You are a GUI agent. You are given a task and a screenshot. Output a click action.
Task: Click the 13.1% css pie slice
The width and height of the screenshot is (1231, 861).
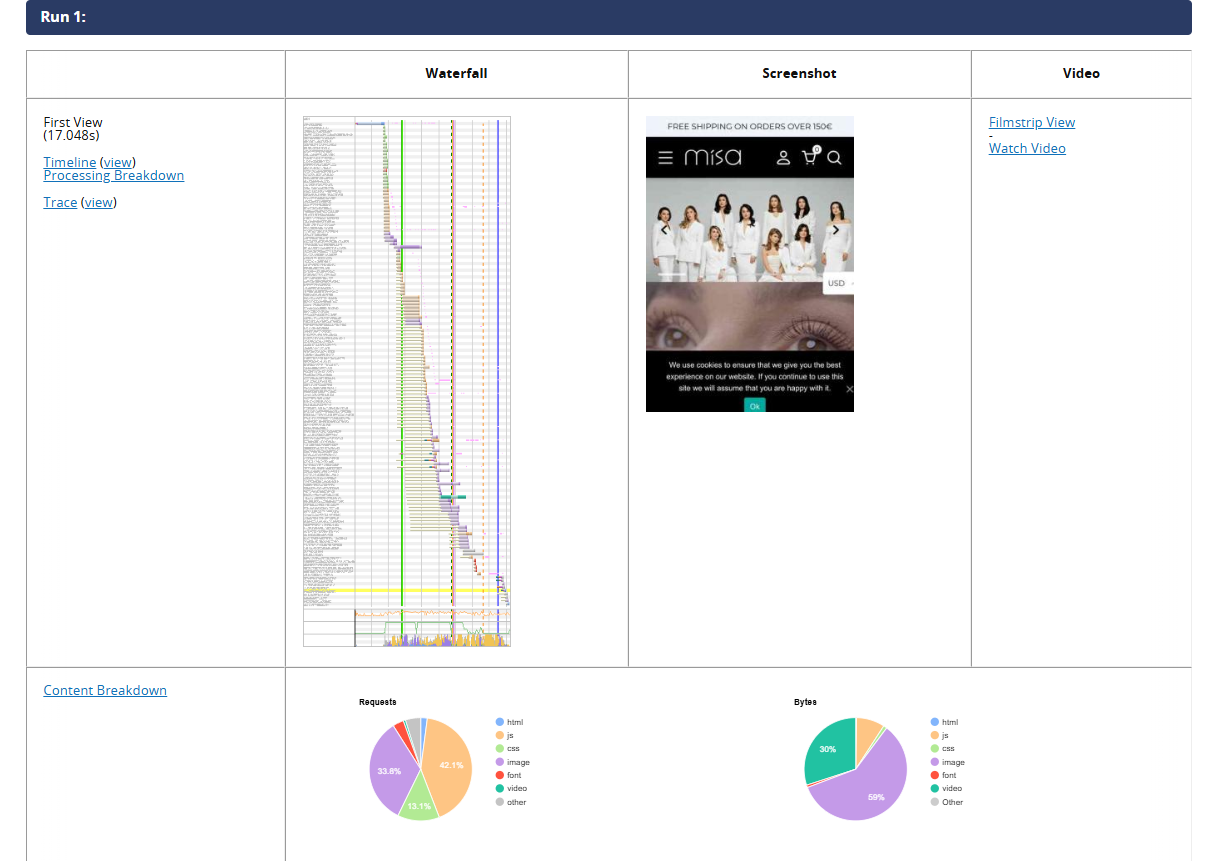419,805
